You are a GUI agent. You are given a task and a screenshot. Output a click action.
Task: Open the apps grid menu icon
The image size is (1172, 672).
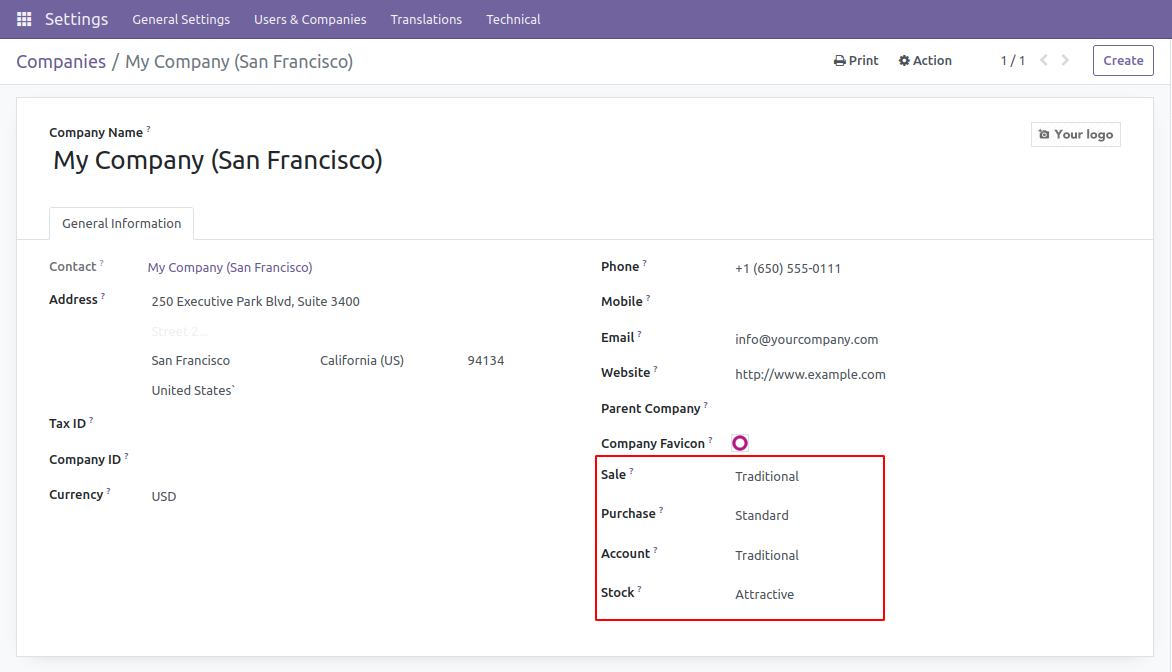click(x=24, y=19)
